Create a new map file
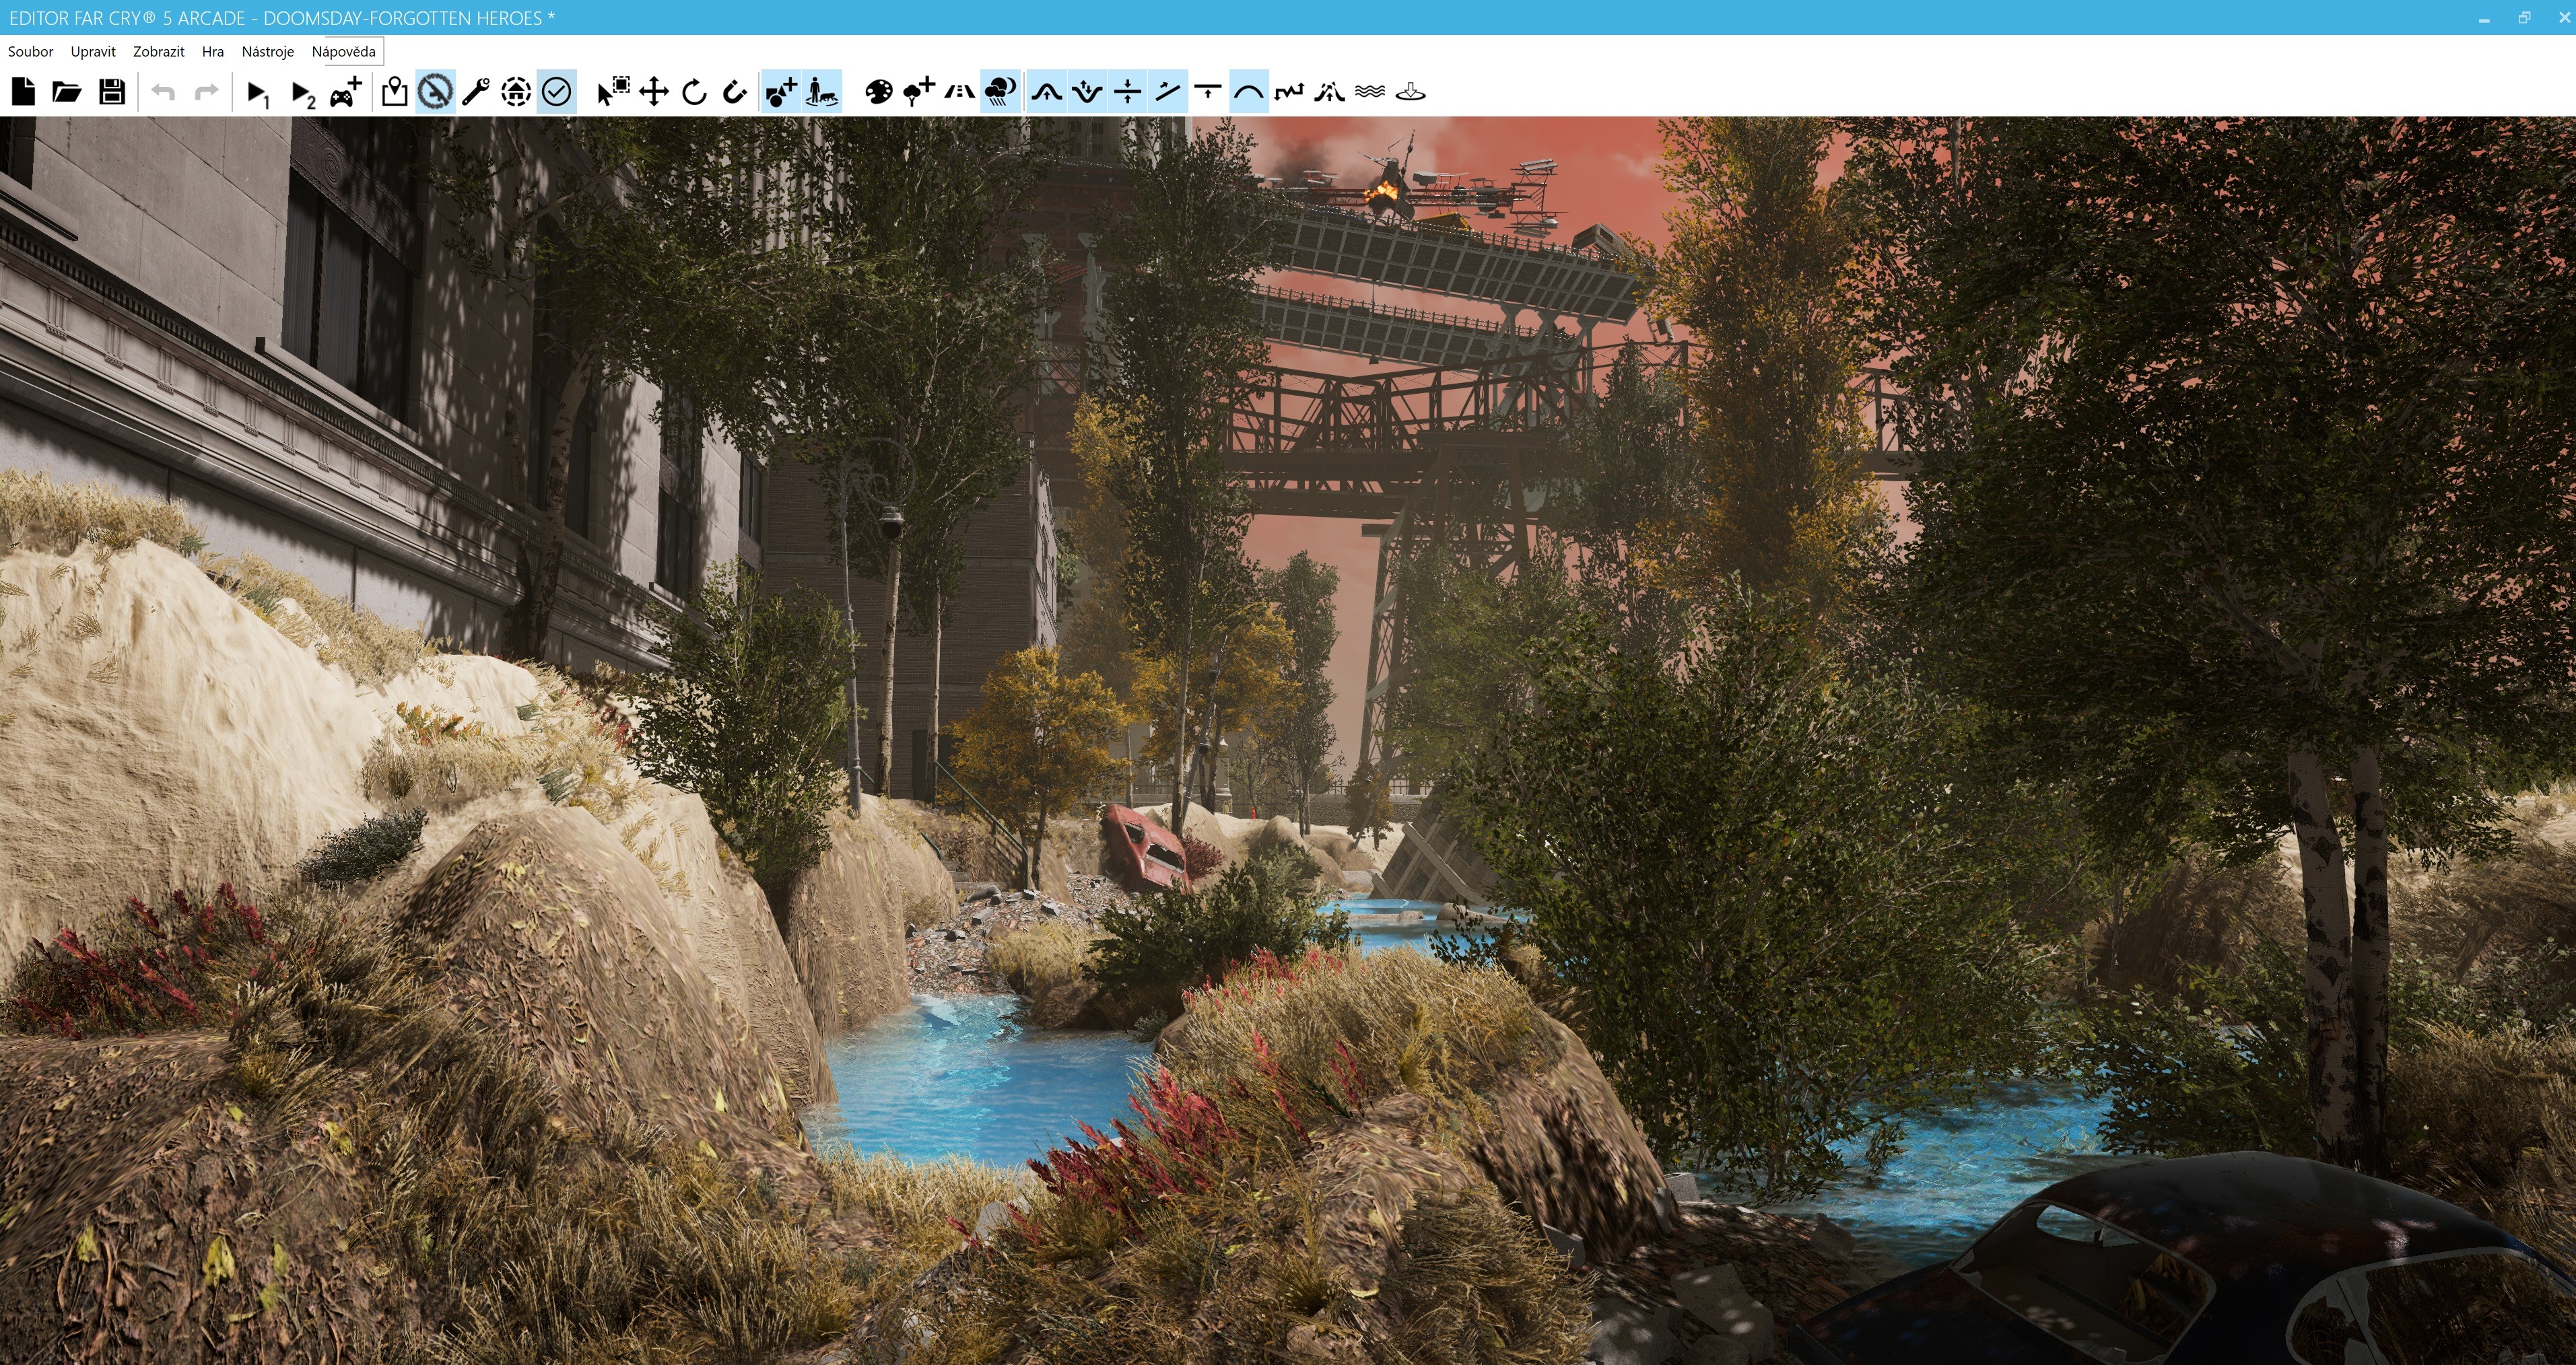 [23, 92]
